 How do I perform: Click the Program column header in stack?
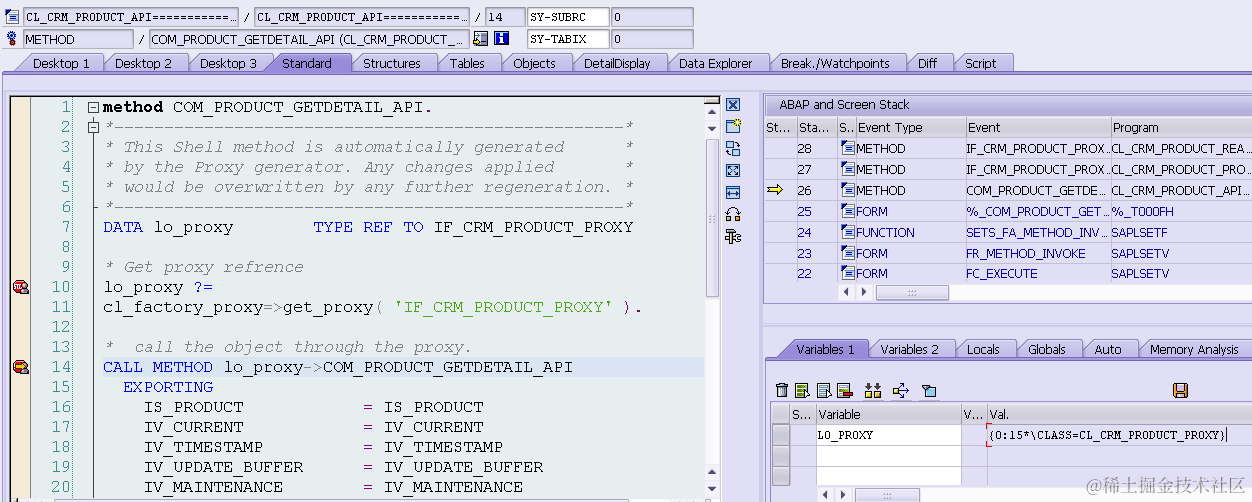pyautogui.click(x=1181, y=127)
